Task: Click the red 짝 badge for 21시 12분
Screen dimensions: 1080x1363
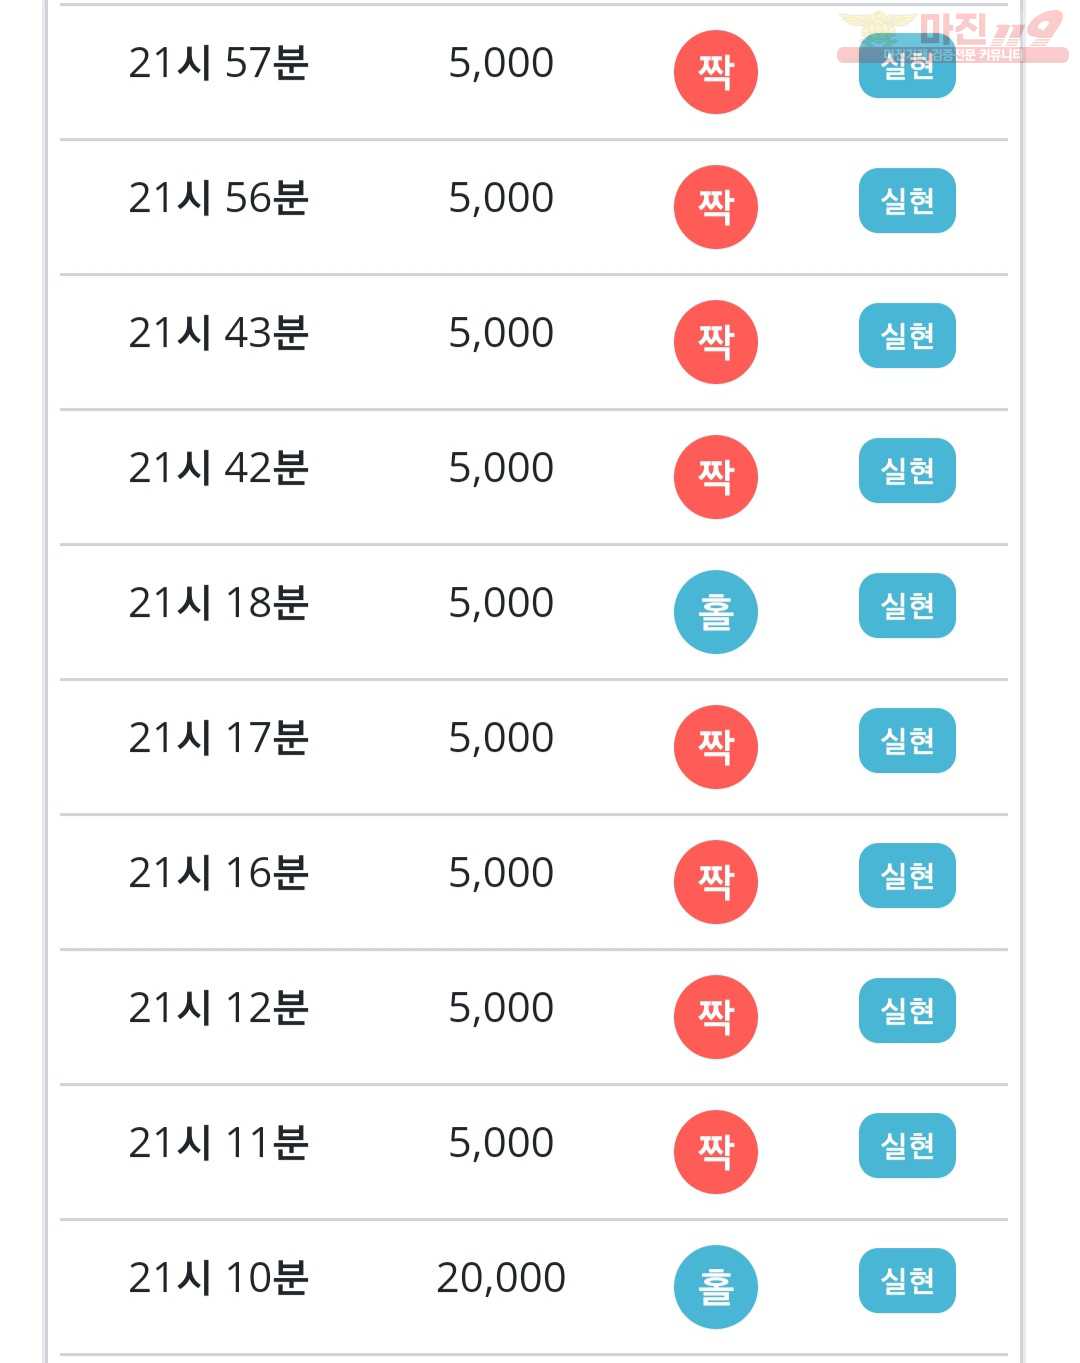Action: [x=716, y=1017]
